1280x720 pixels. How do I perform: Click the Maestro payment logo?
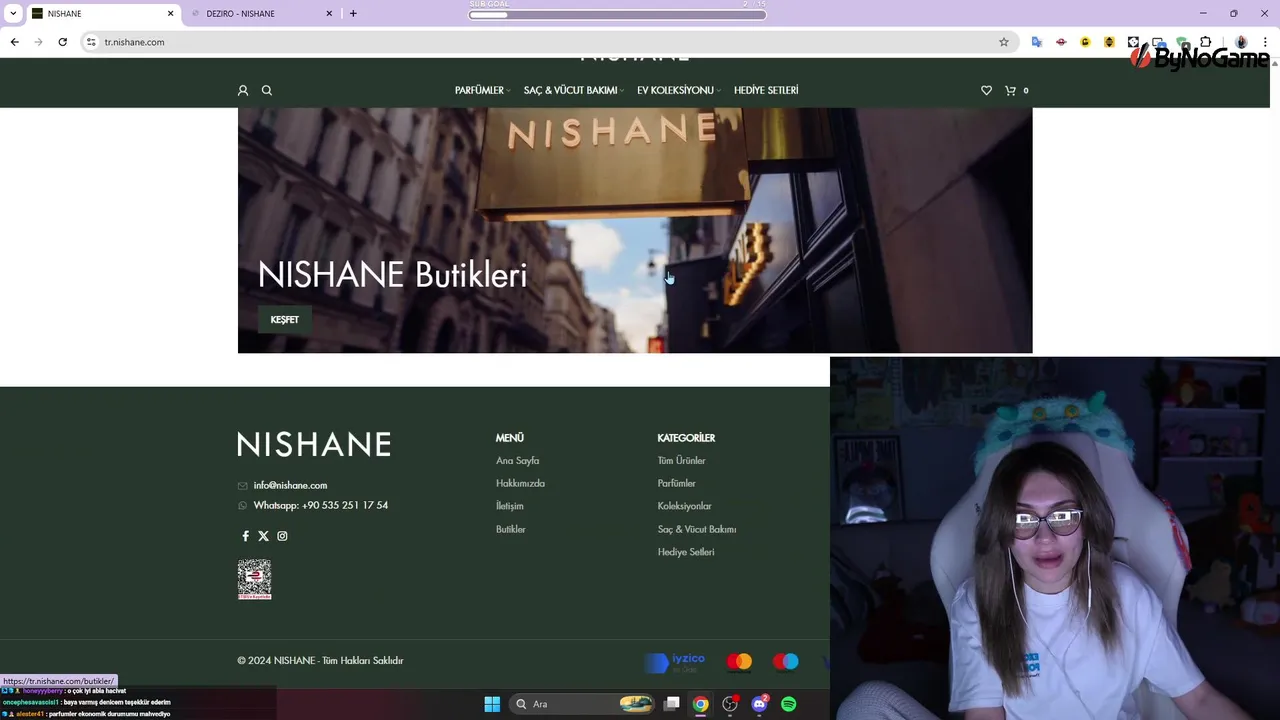786,661
